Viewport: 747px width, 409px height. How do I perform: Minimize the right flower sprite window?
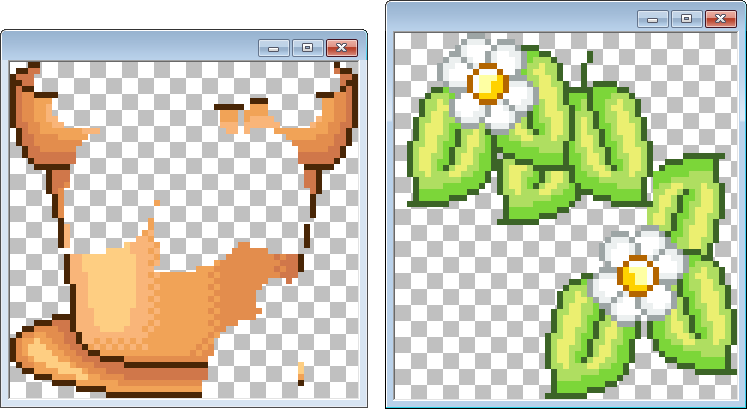click(x=652, y=18)
